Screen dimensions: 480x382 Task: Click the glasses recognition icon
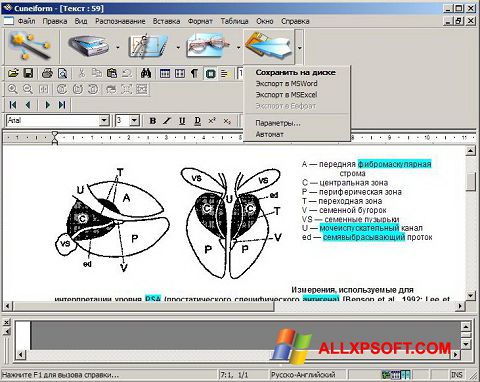(x=209, y=47)
